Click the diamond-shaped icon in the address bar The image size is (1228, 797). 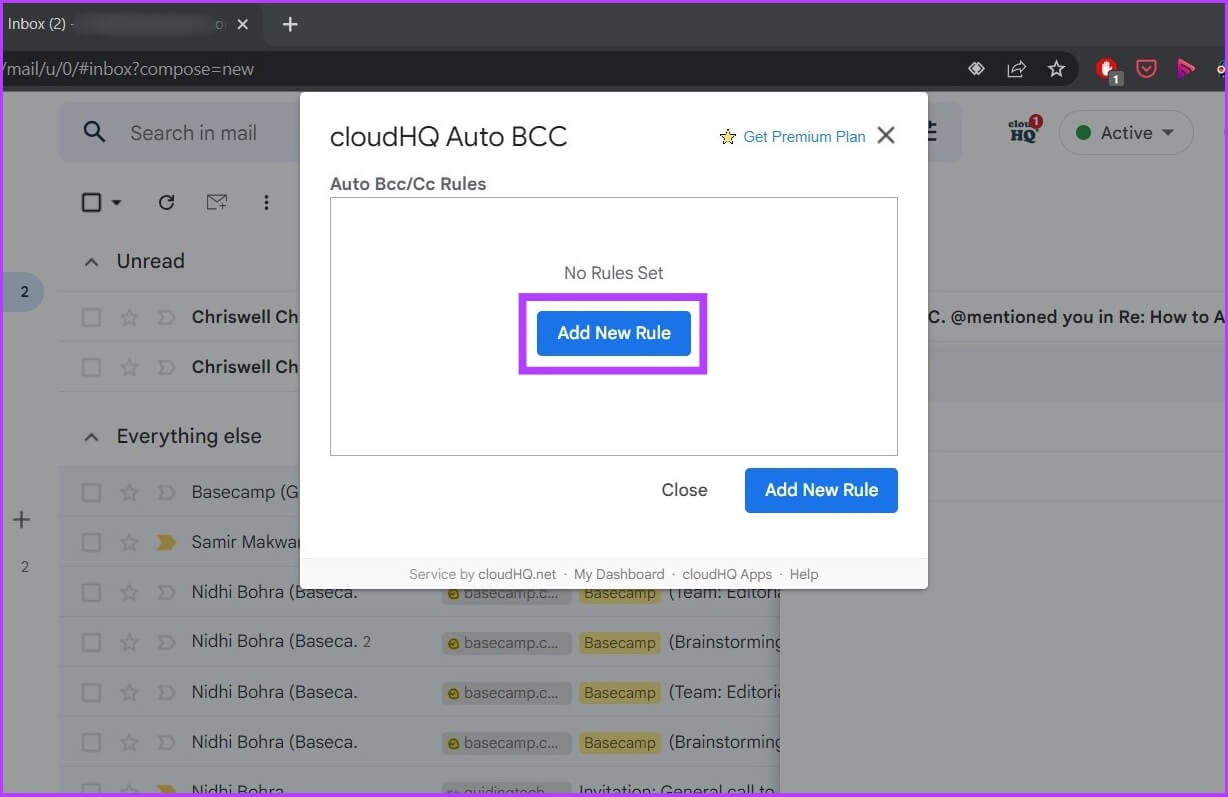[976, 69]
